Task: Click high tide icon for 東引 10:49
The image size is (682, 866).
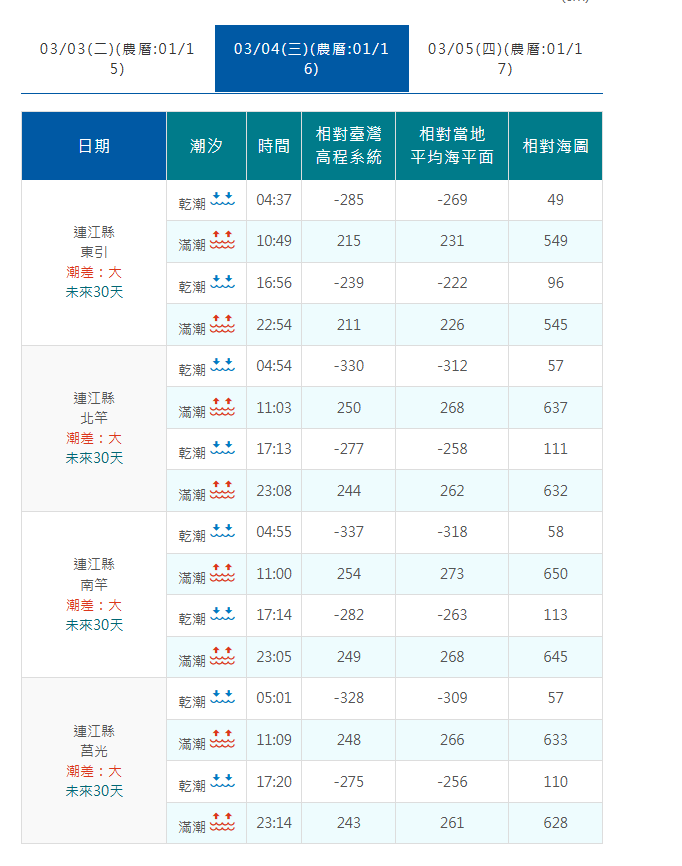Action: [222, 242]
